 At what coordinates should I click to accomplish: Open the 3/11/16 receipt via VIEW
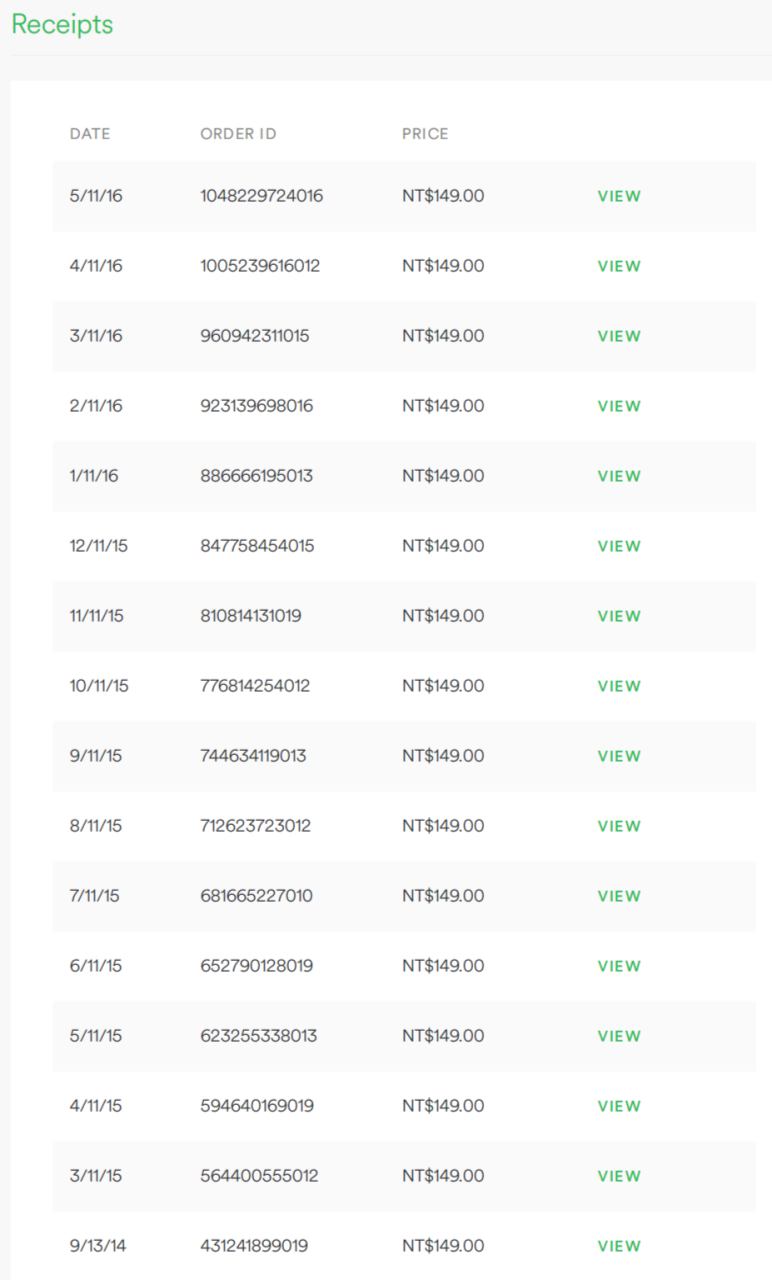coord(619,336)
